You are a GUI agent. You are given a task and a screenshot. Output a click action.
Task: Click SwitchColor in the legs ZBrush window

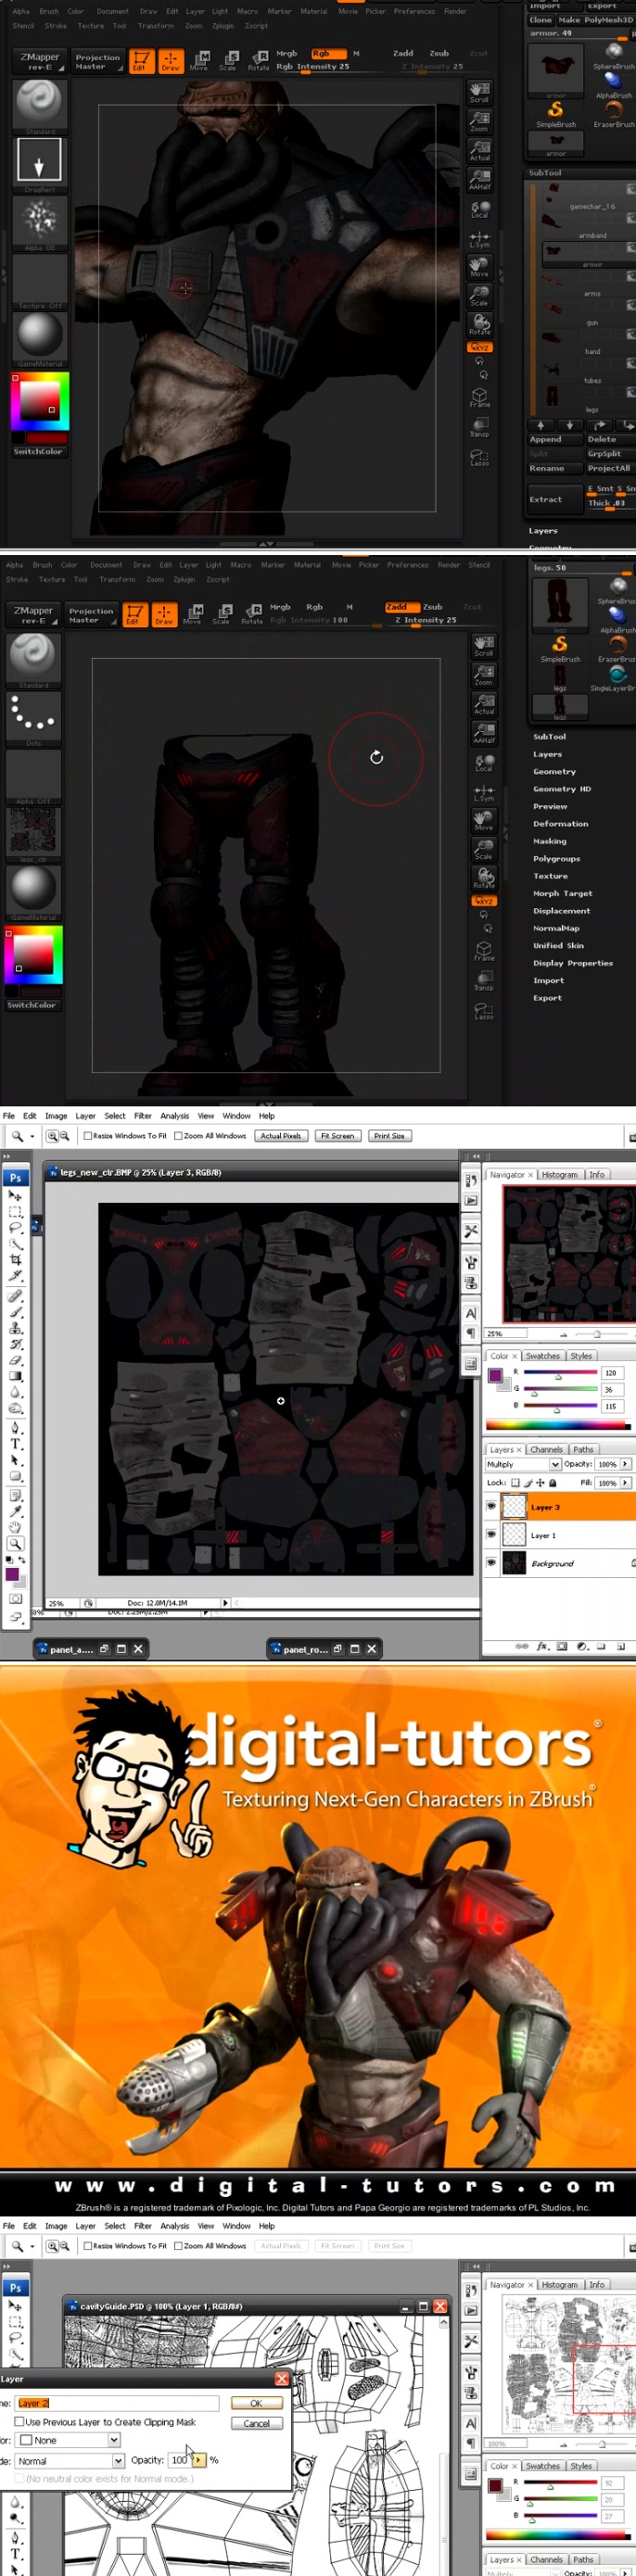pos(32,1005)
